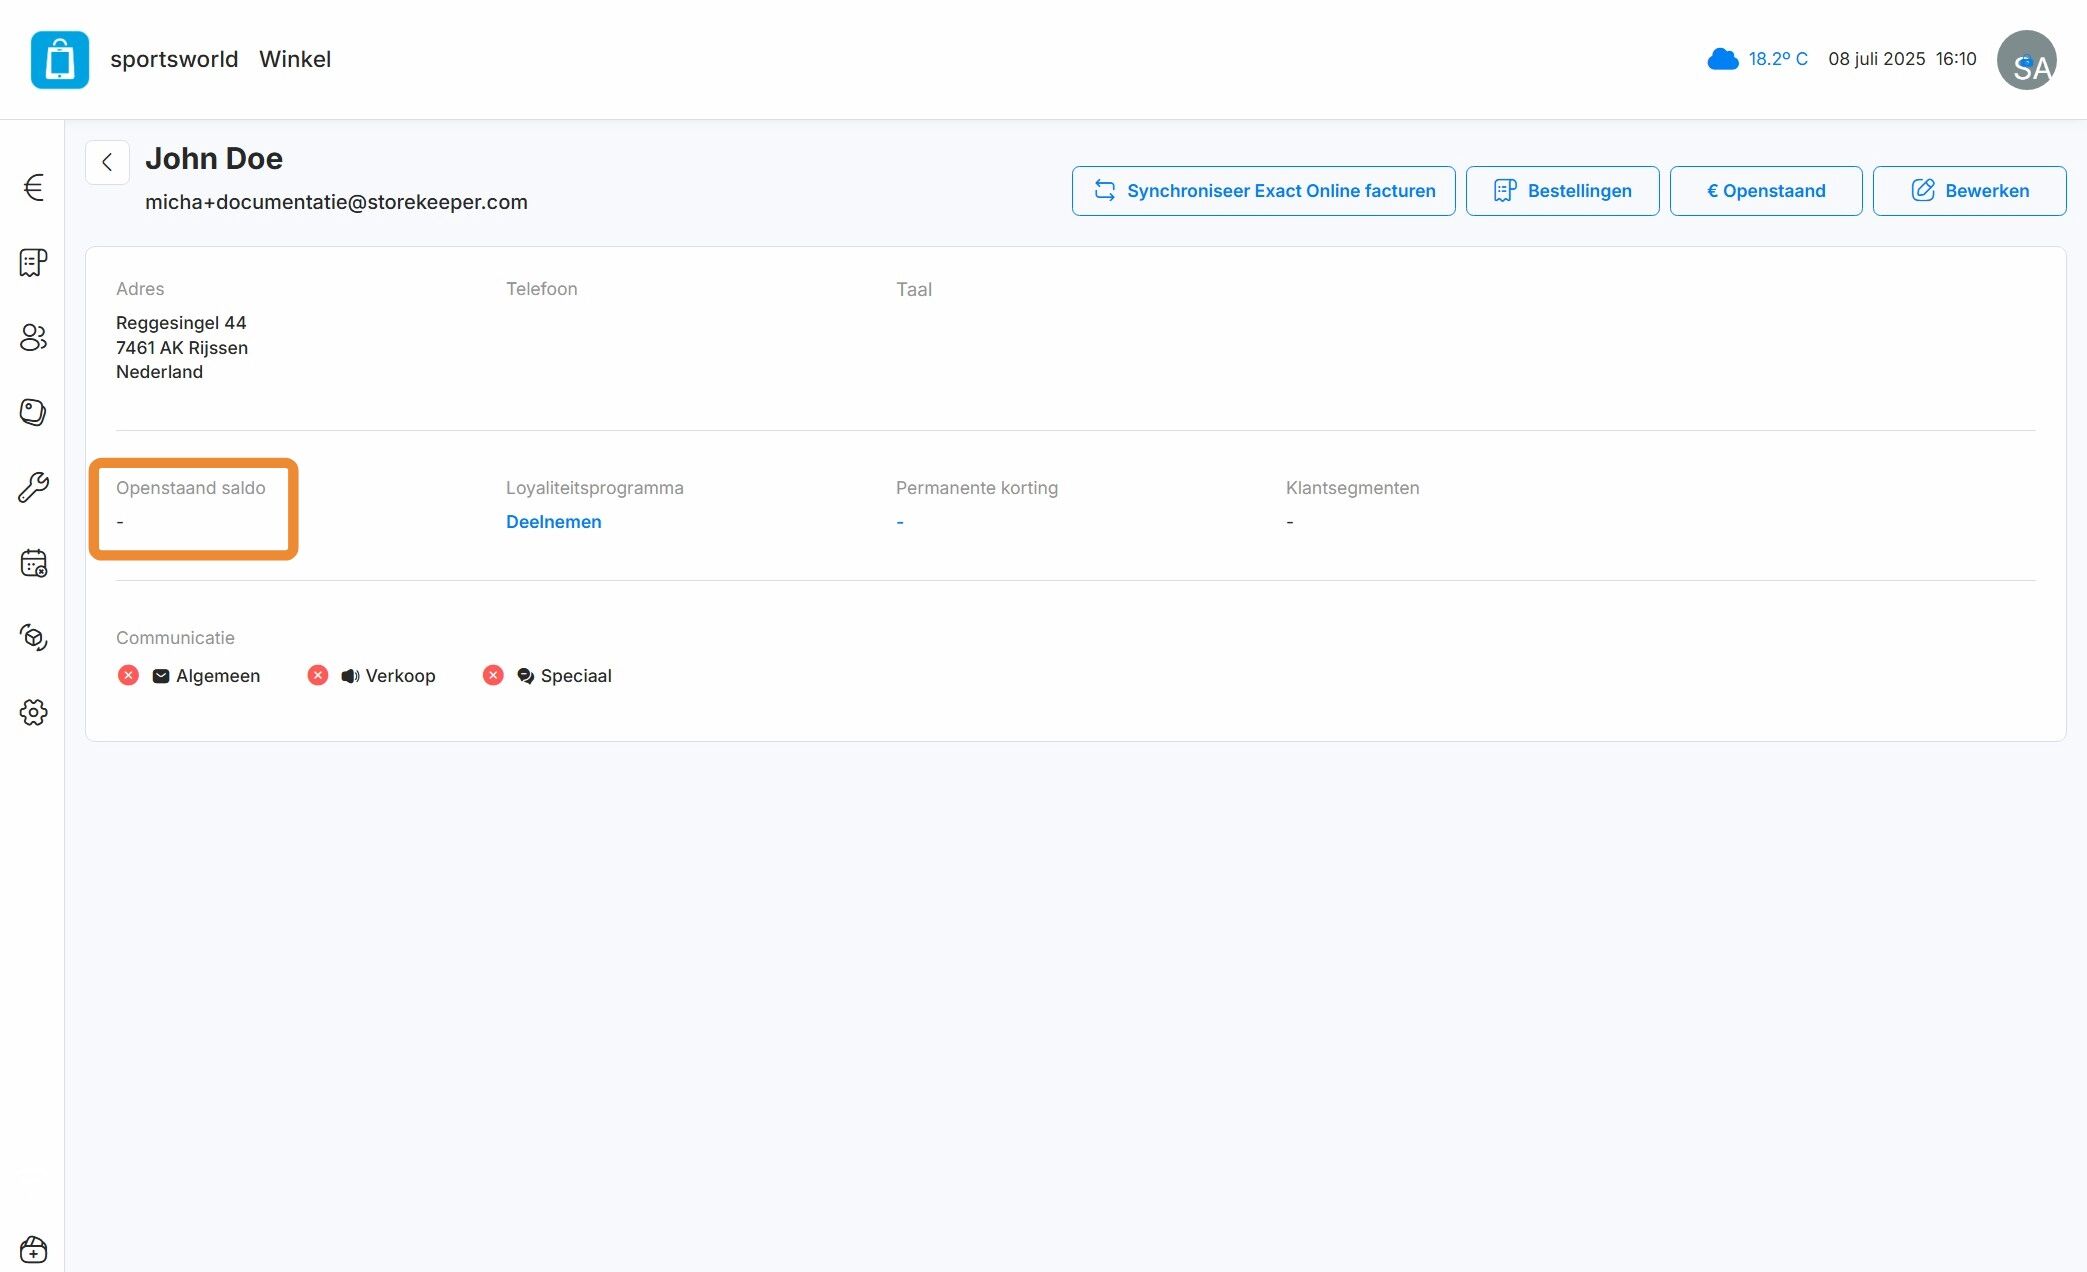Screen dimensions: 2087x1272
Task: Click the shopping bag app logo
Action: click(60, 60)
